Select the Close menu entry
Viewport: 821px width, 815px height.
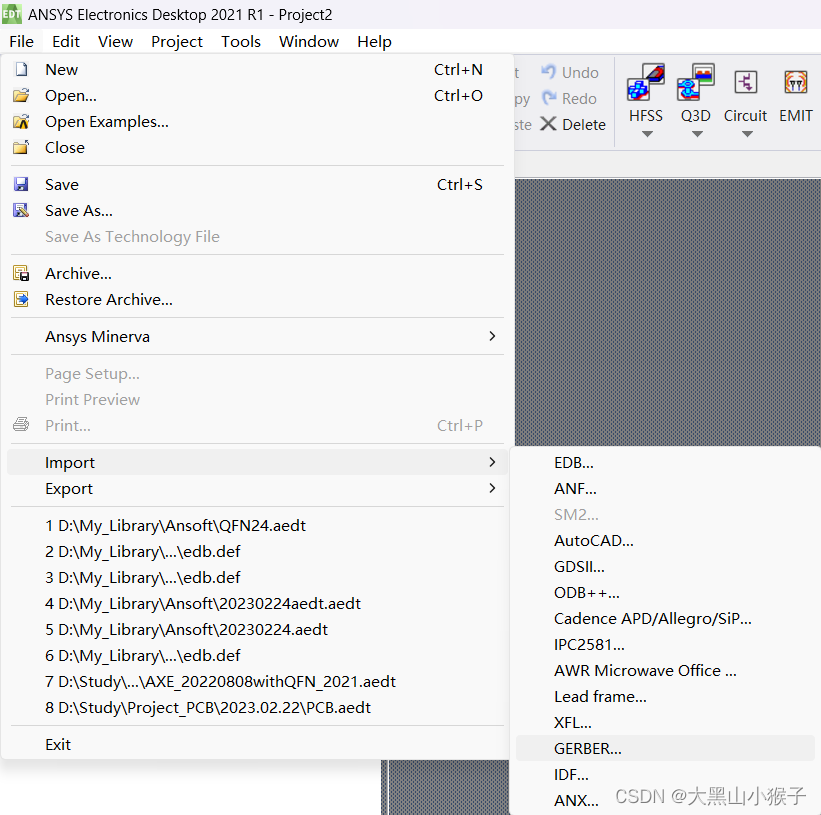257,147
